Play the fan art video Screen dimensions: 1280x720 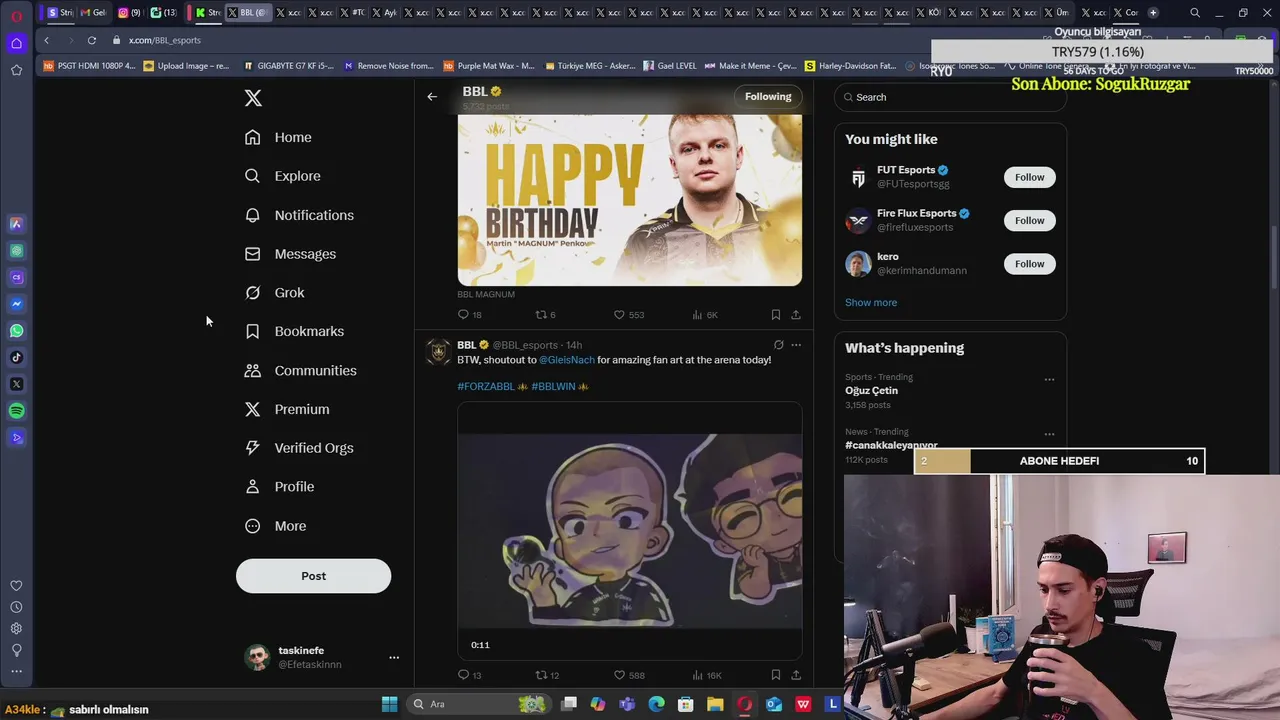(x=630, y=531)
